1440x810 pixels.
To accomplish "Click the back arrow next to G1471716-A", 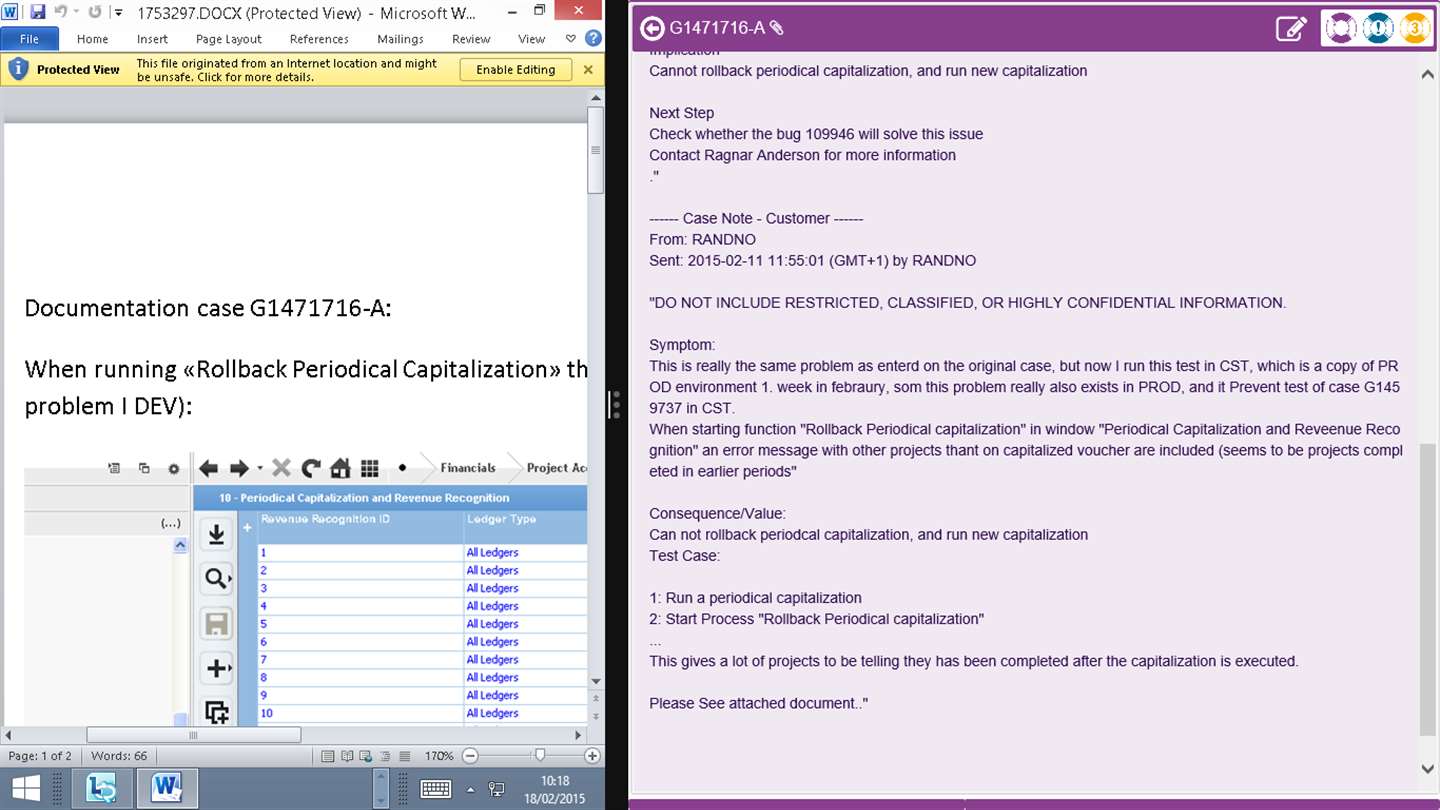I will (x=652, y=28).
